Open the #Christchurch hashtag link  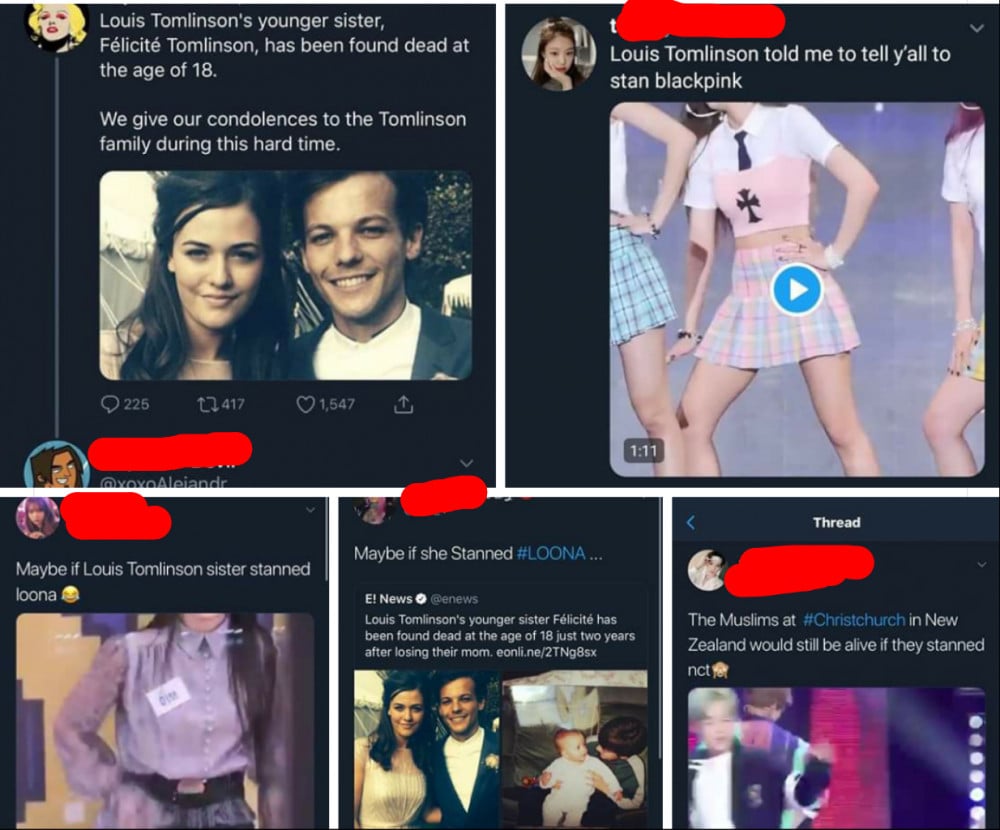click(853, 619)
